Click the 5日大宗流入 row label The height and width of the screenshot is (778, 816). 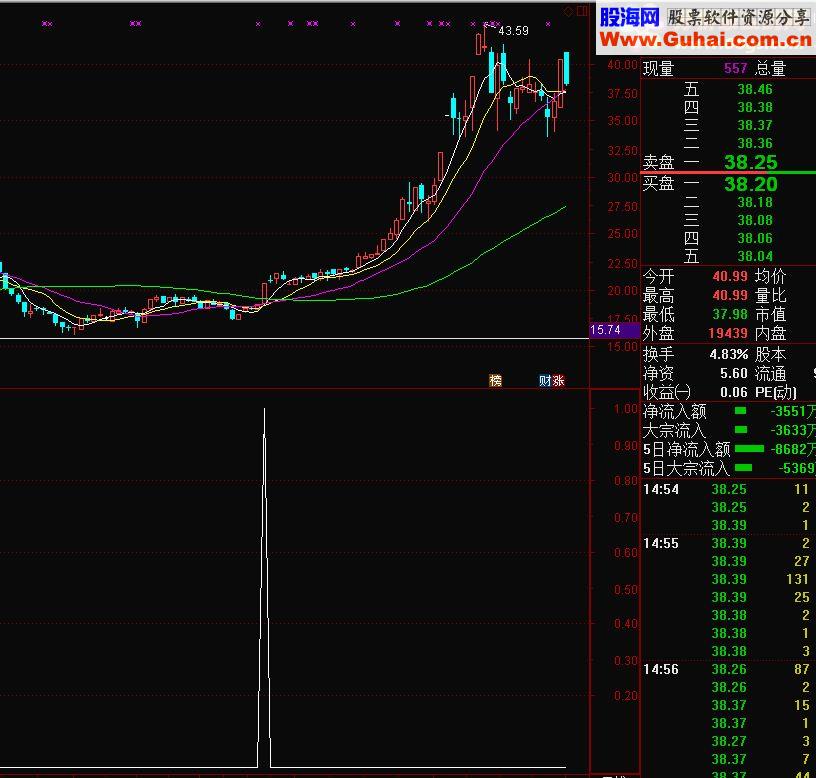coord(686,468)
